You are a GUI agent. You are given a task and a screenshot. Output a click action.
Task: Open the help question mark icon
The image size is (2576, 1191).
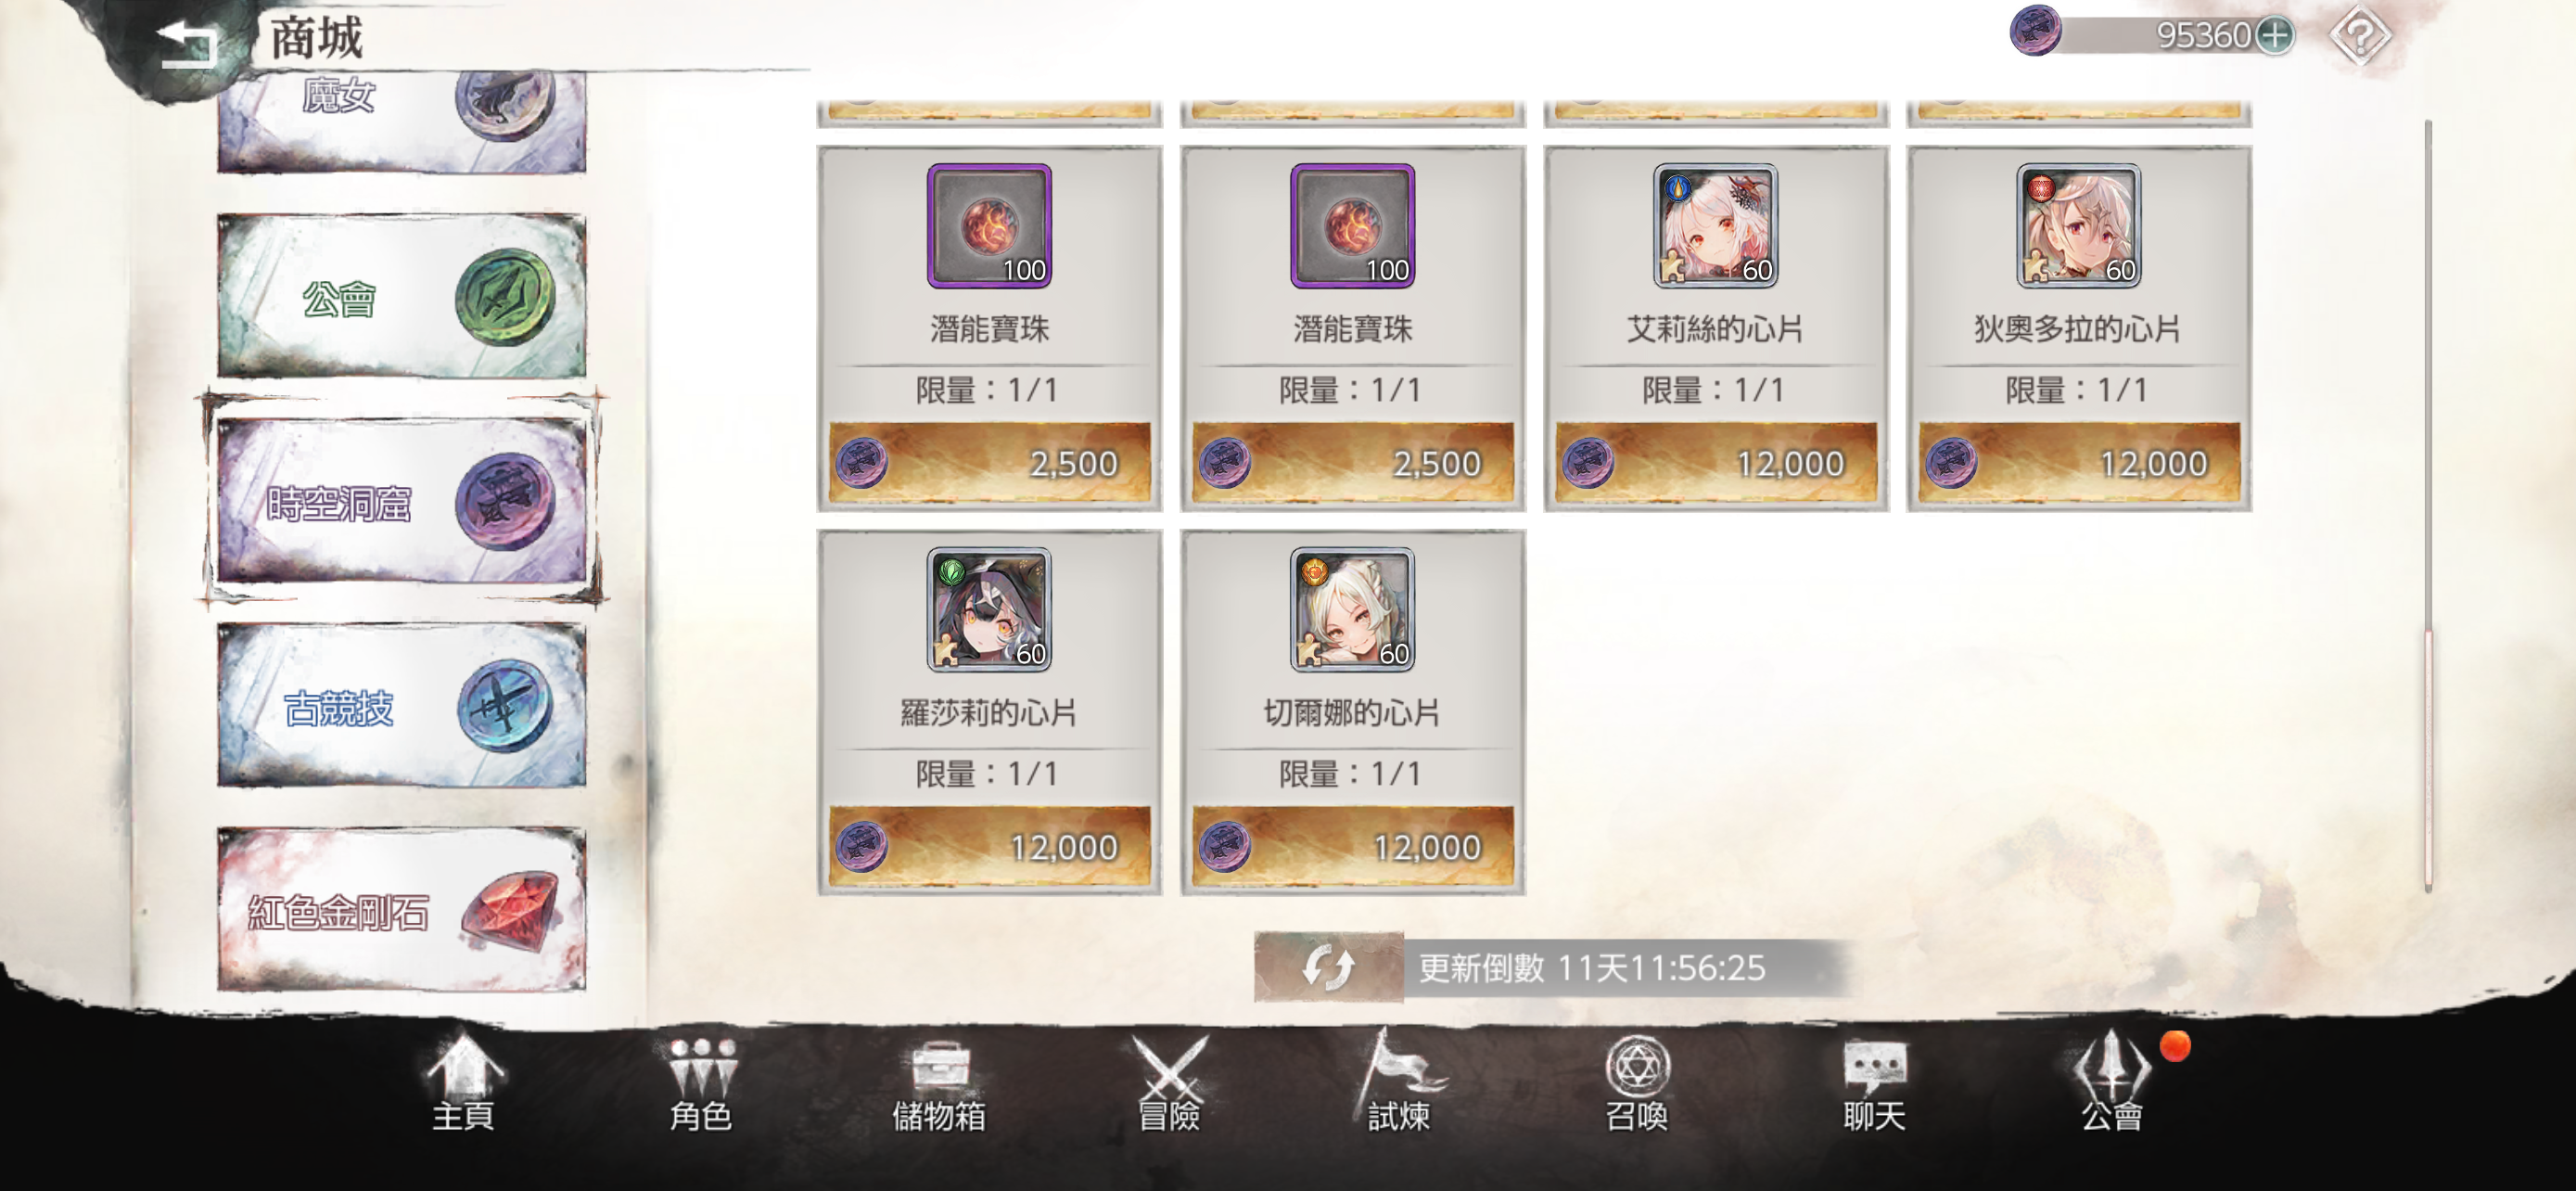[x=2359, y=36]
